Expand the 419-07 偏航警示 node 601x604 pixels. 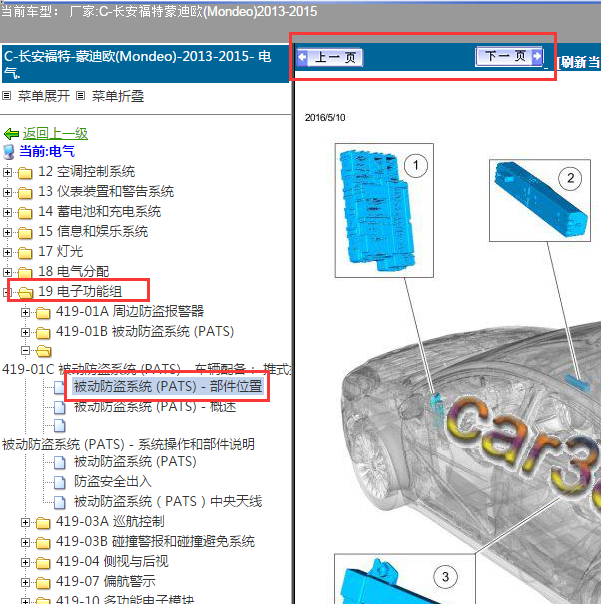click(25, 582)
